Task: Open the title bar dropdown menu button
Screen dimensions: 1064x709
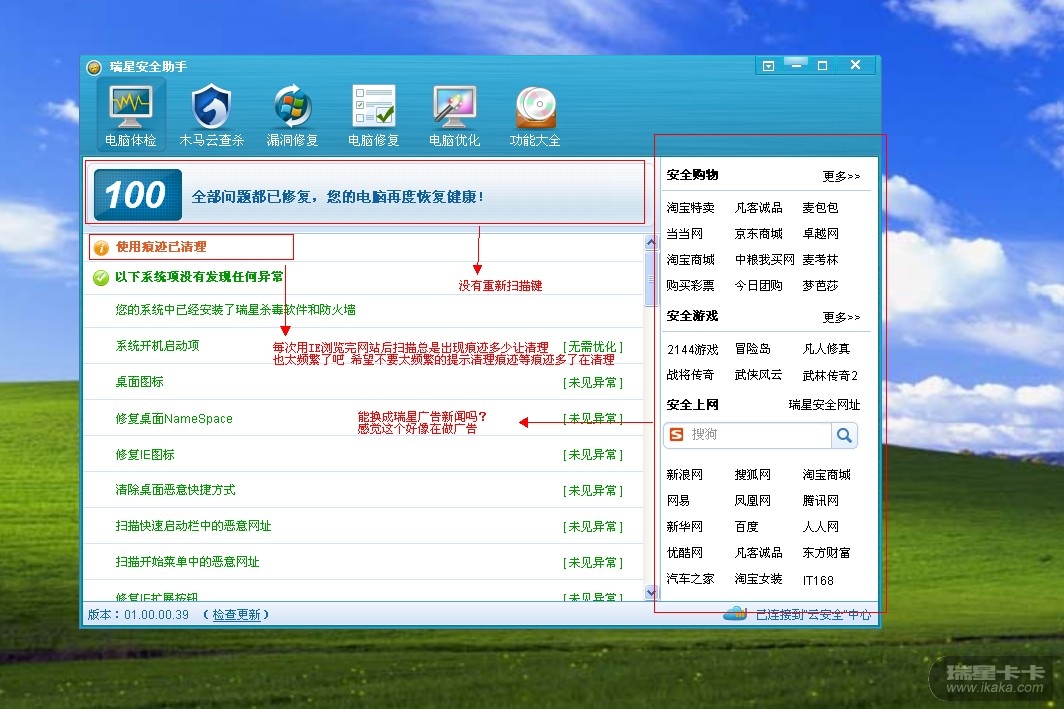Action: tap(768, 66)
